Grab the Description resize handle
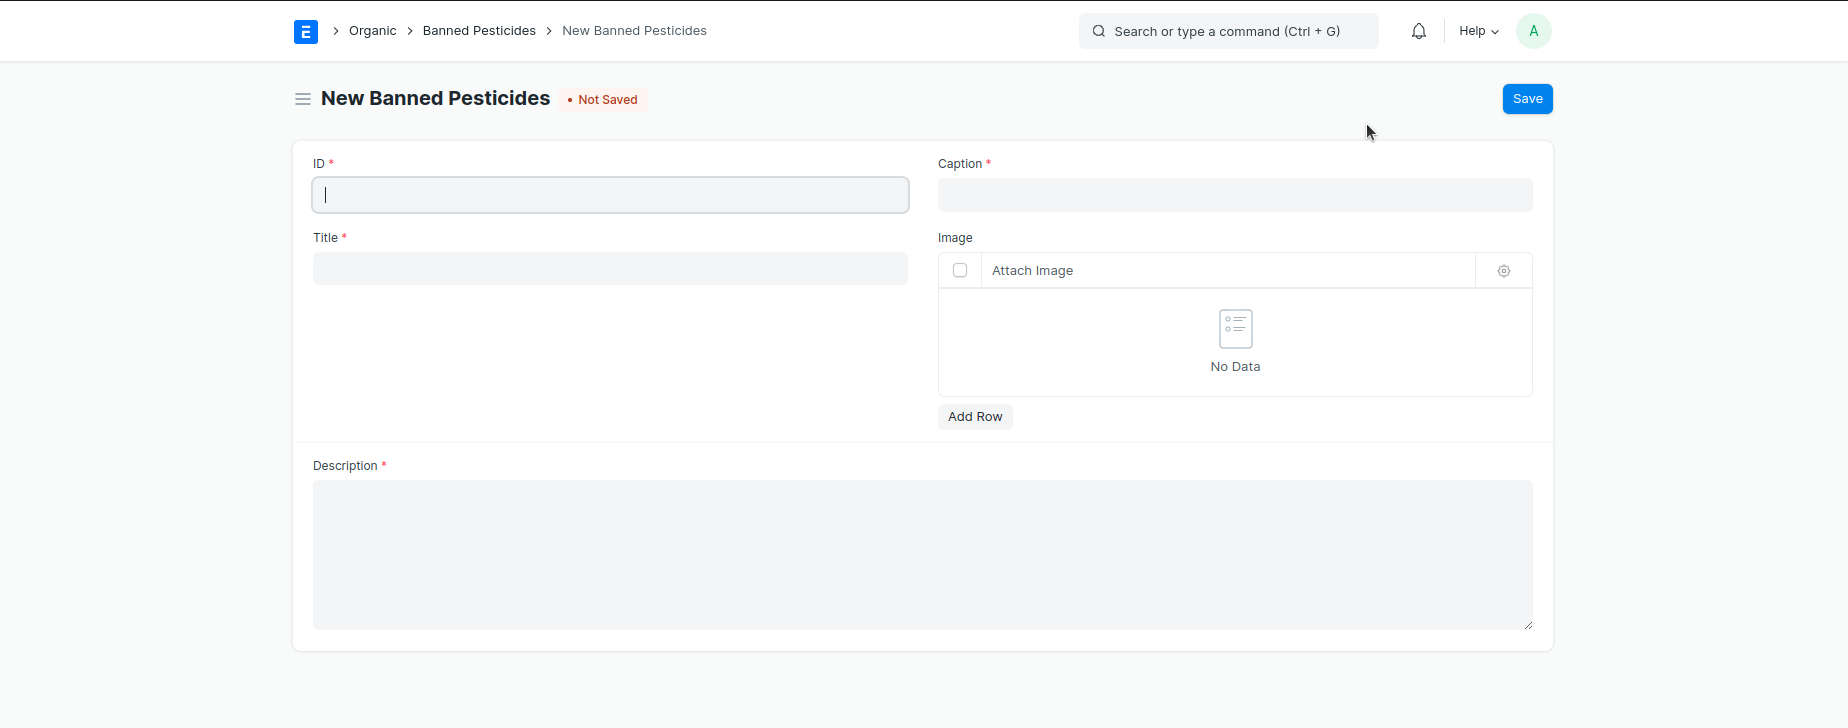 pos(1527,625)
